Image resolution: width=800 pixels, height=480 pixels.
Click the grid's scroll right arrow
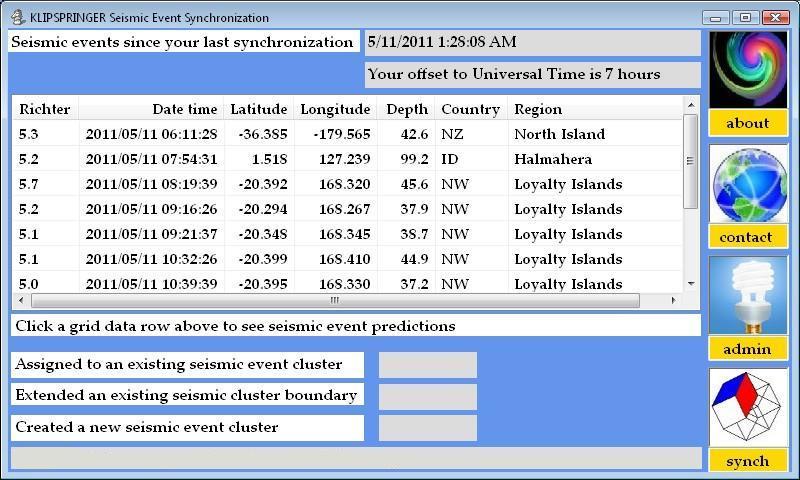[673, 300]
